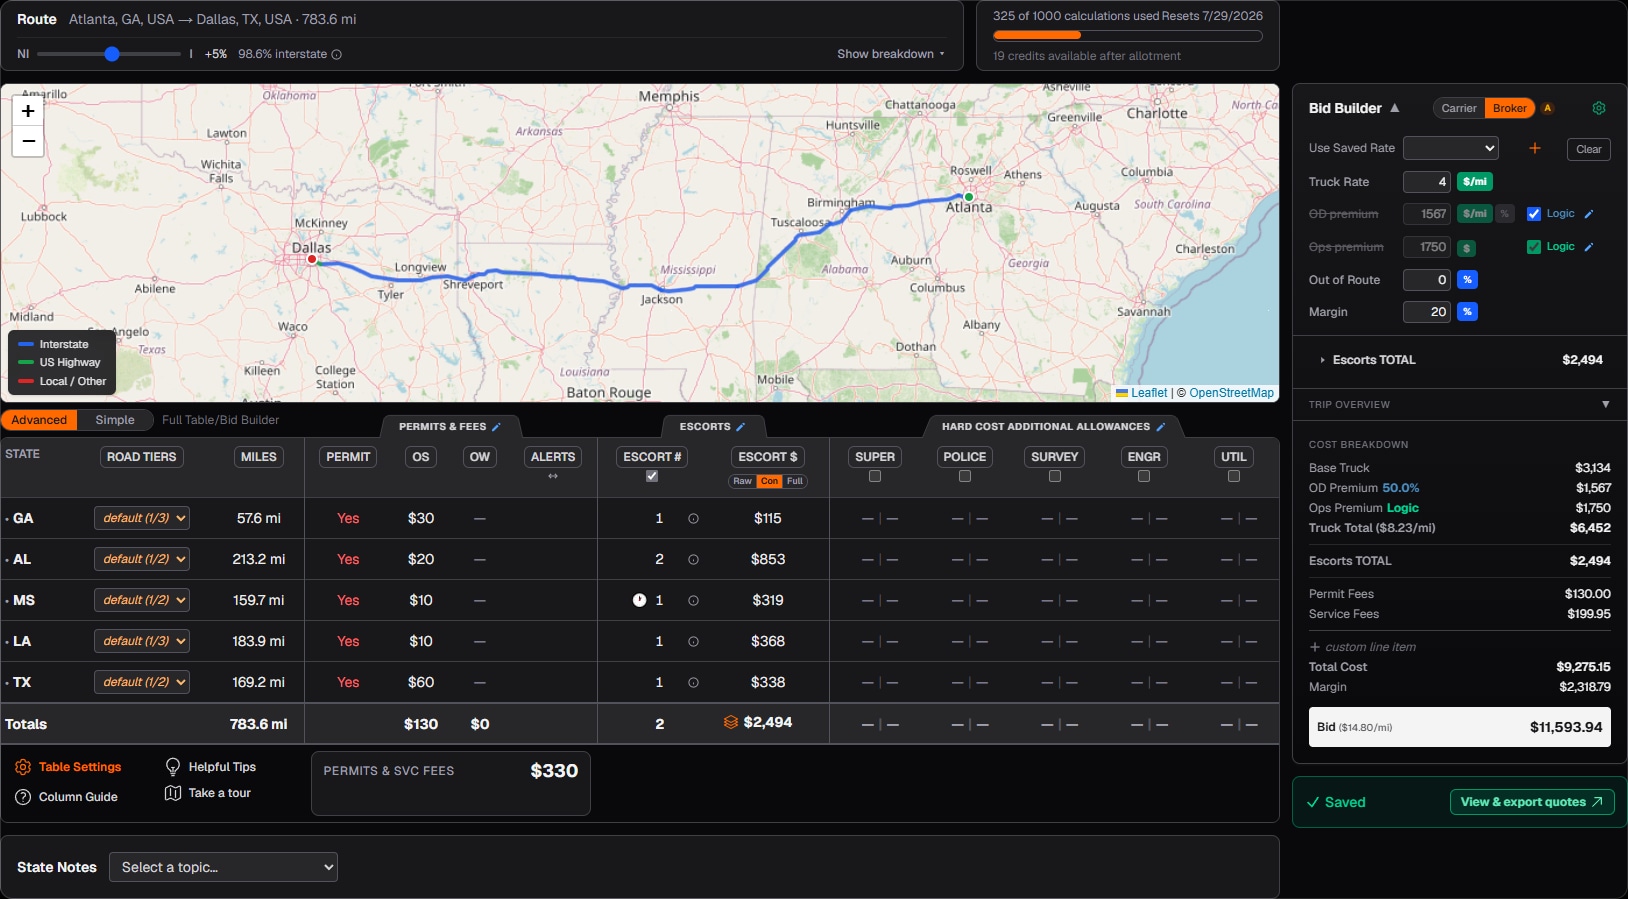Enable the SURVEY column checkbox
Image resolution: width=1628 pixels, height=899 pixels.
coord(1055,477)
